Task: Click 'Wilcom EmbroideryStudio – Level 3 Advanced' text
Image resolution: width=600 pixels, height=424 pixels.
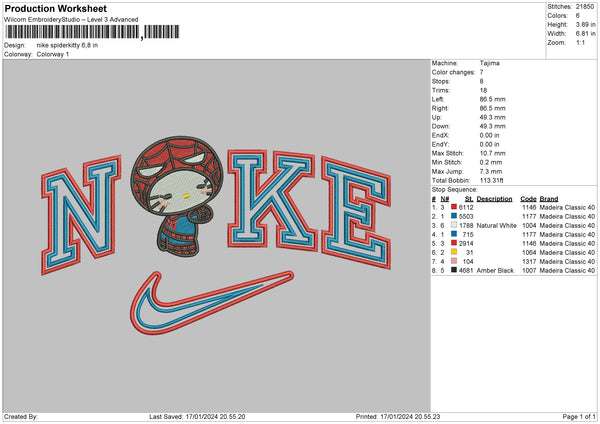Action: coord(71,20)
